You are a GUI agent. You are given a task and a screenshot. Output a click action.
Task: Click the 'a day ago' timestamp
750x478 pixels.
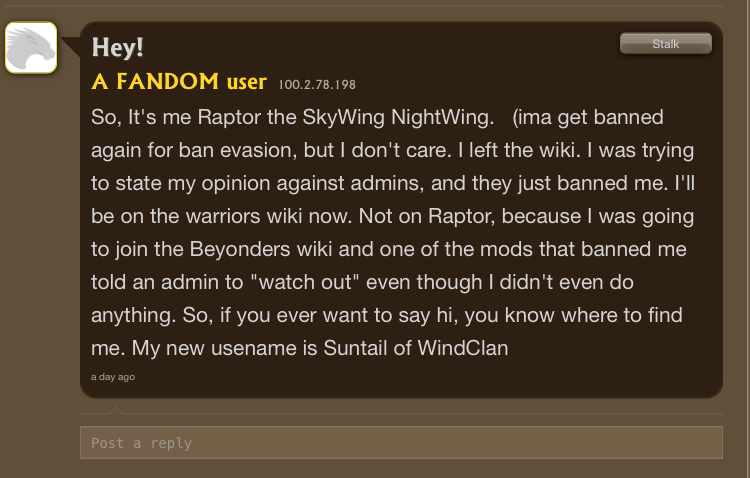tap(113, 377)
